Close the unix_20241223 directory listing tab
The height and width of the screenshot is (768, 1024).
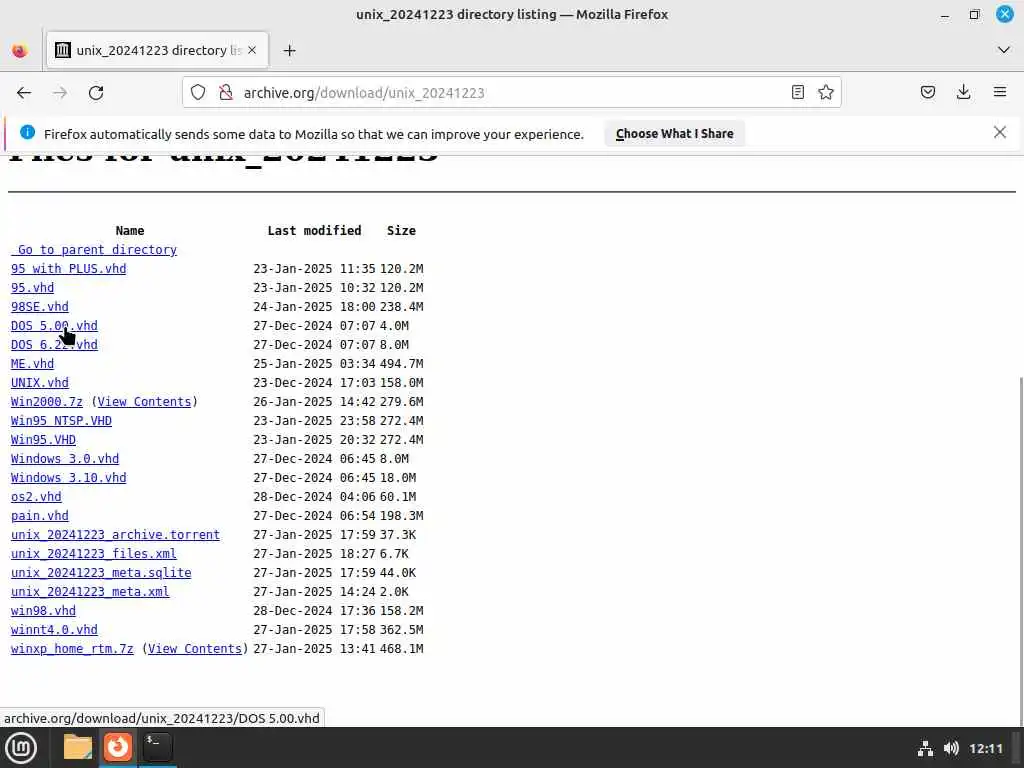click(x=252, y=50)
